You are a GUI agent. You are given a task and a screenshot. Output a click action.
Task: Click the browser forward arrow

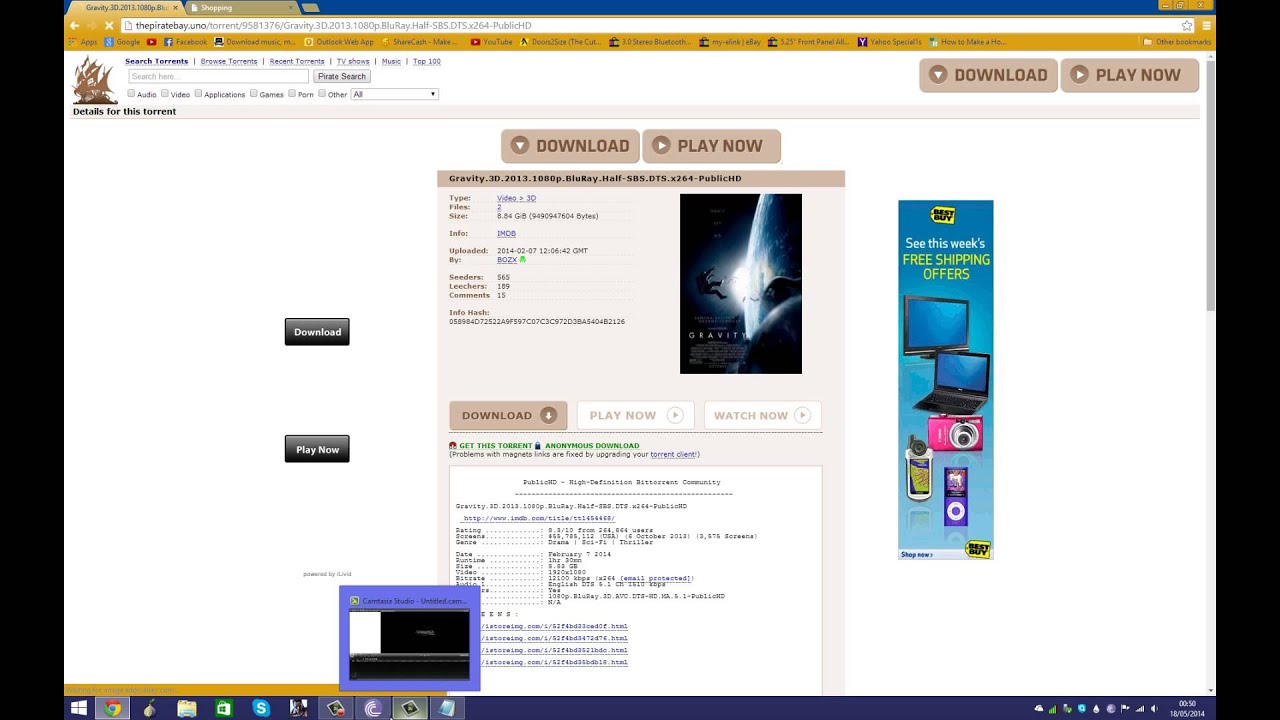(91, 25)
